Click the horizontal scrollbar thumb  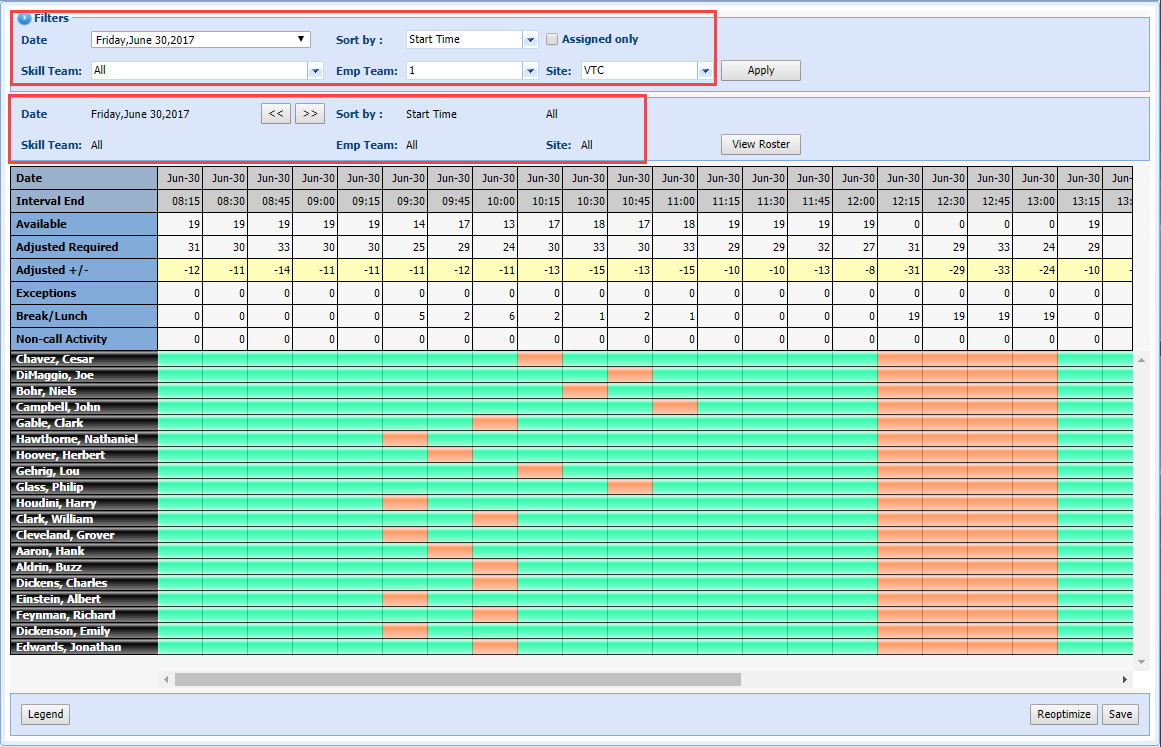pyautogui.click(x=457, y=679)
